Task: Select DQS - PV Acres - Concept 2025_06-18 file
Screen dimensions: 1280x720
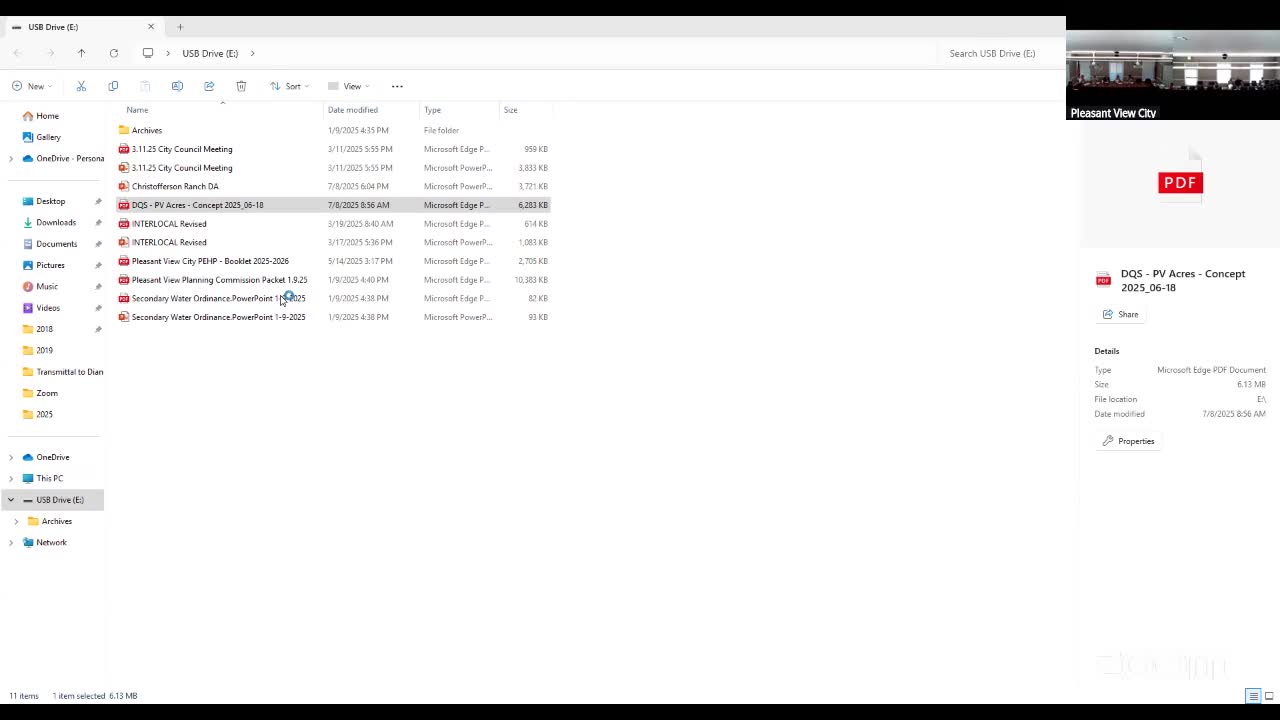Action: pos(334,205)
